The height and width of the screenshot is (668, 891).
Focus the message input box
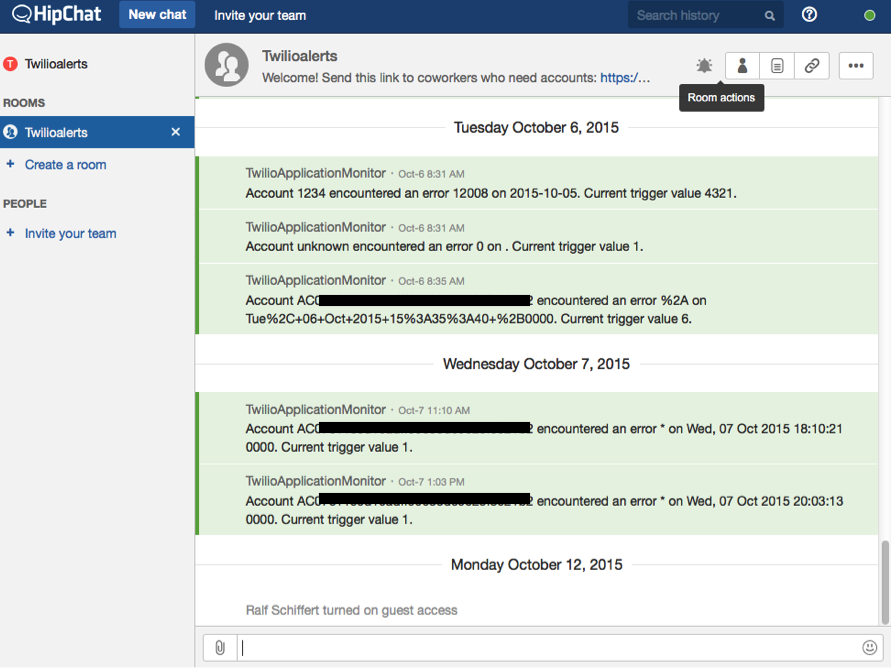click(546, 647)
